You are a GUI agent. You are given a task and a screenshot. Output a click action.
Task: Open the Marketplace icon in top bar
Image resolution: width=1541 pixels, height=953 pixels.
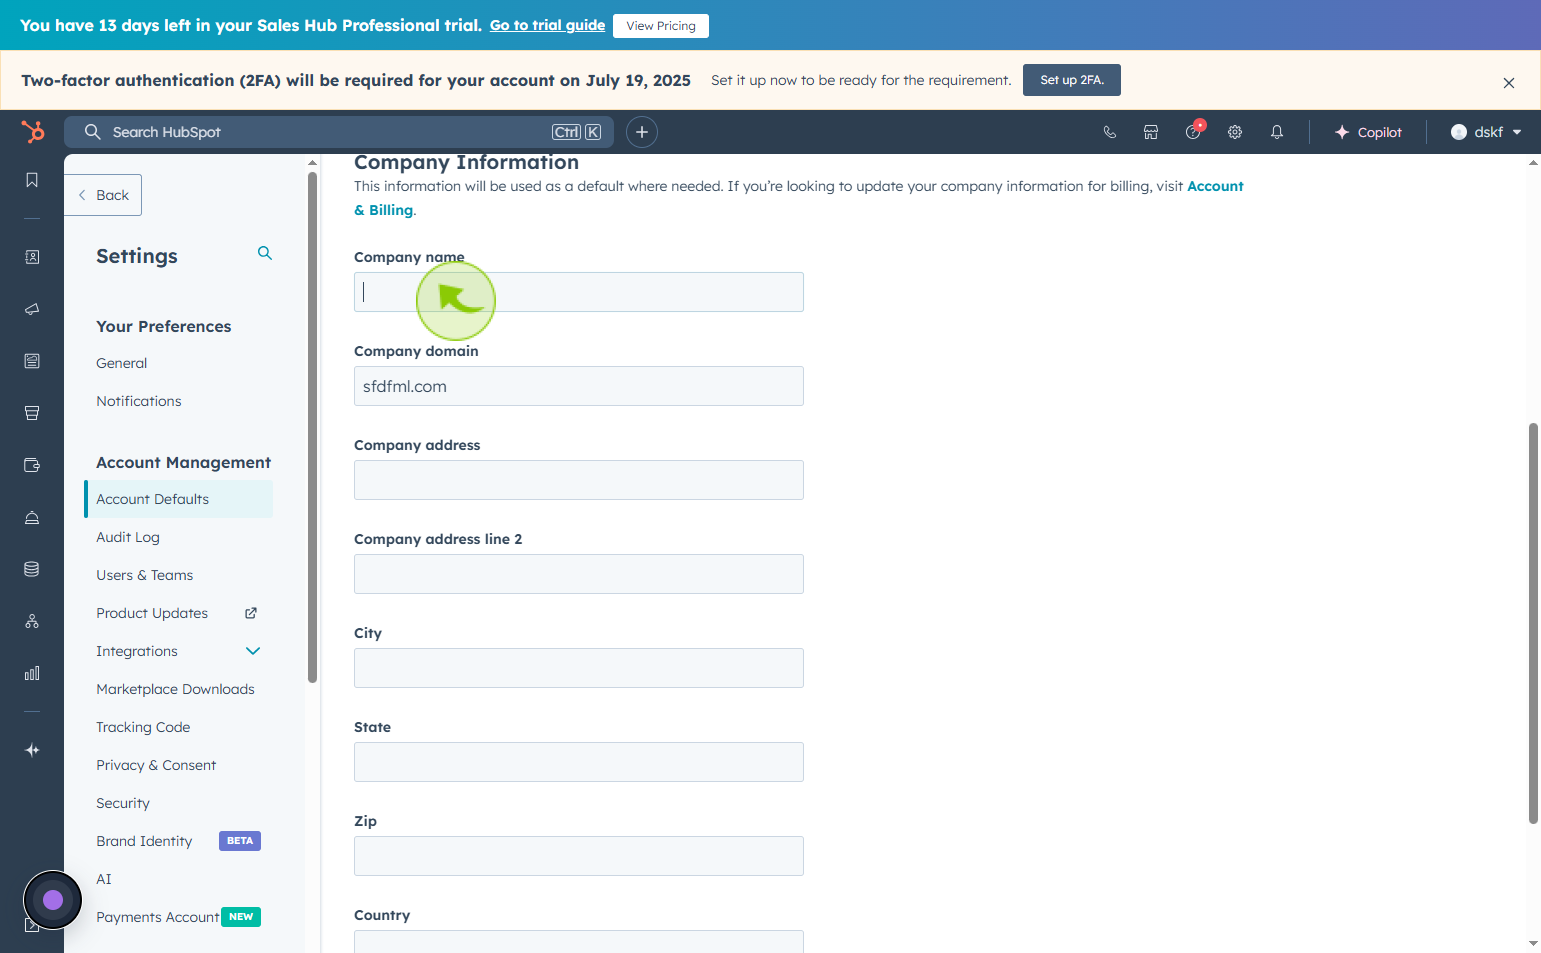click(x=1151, y=132)
